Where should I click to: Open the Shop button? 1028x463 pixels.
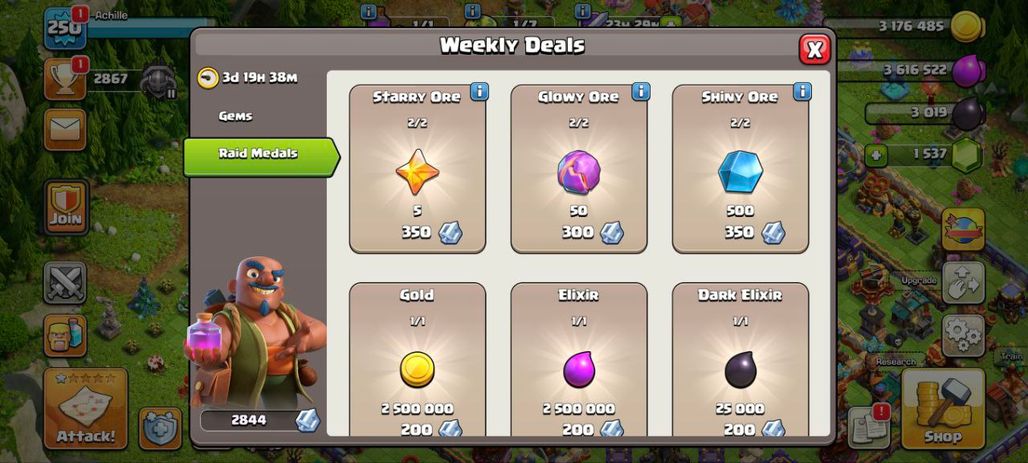pyautogui.click(x=943, y=408)
